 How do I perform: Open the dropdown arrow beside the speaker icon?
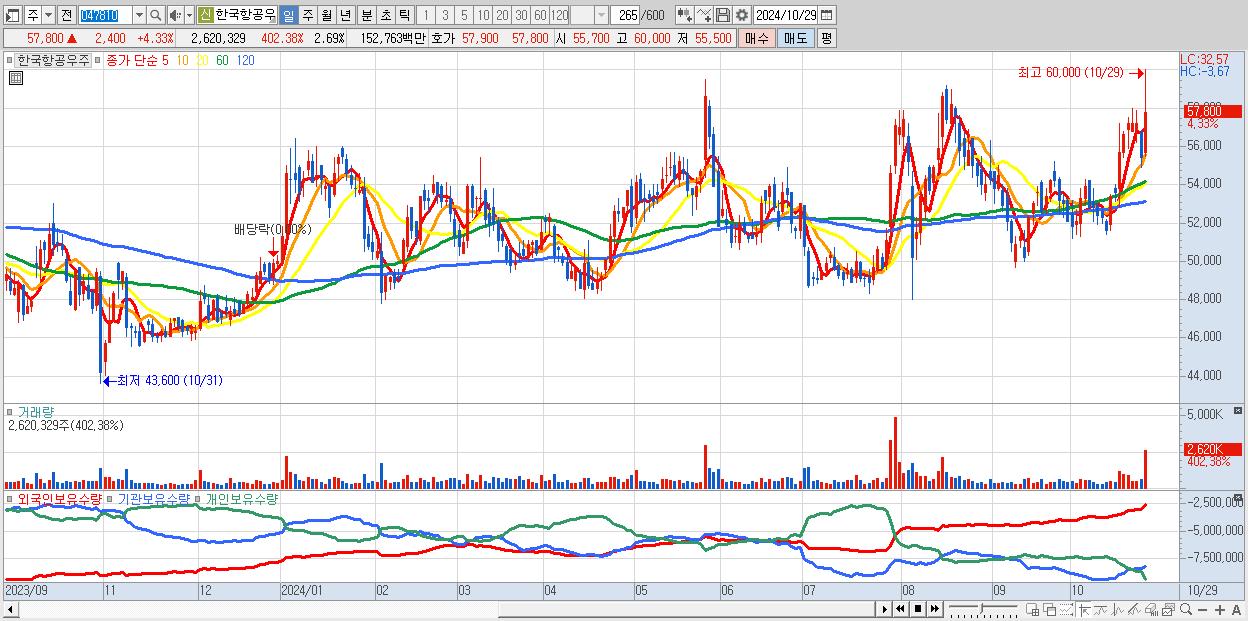click(x=189, y=15)
